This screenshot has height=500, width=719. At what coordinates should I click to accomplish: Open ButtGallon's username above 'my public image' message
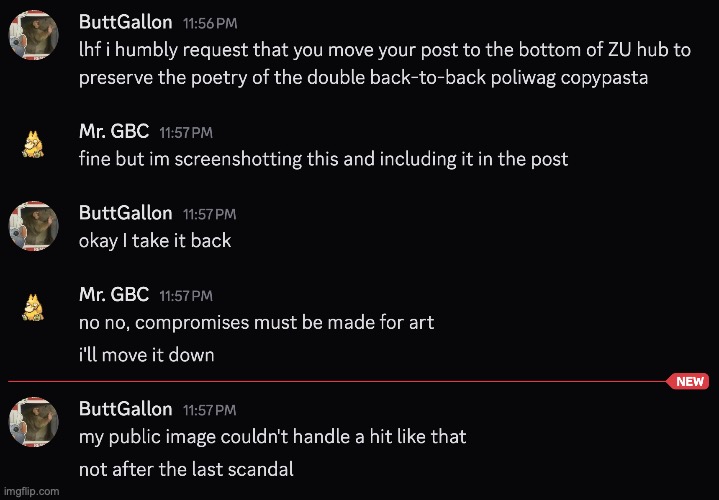click(125, 408)
